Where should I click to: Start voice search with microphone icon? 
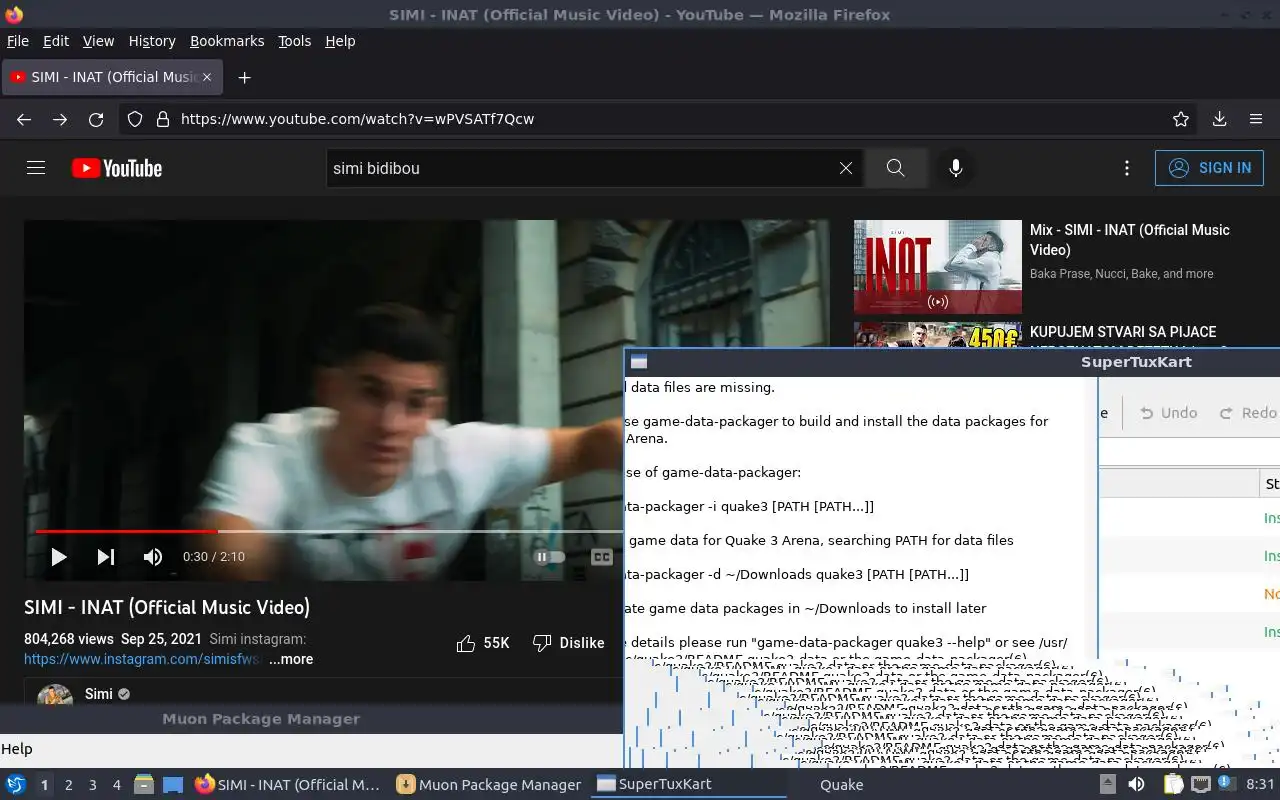(956, 168)
